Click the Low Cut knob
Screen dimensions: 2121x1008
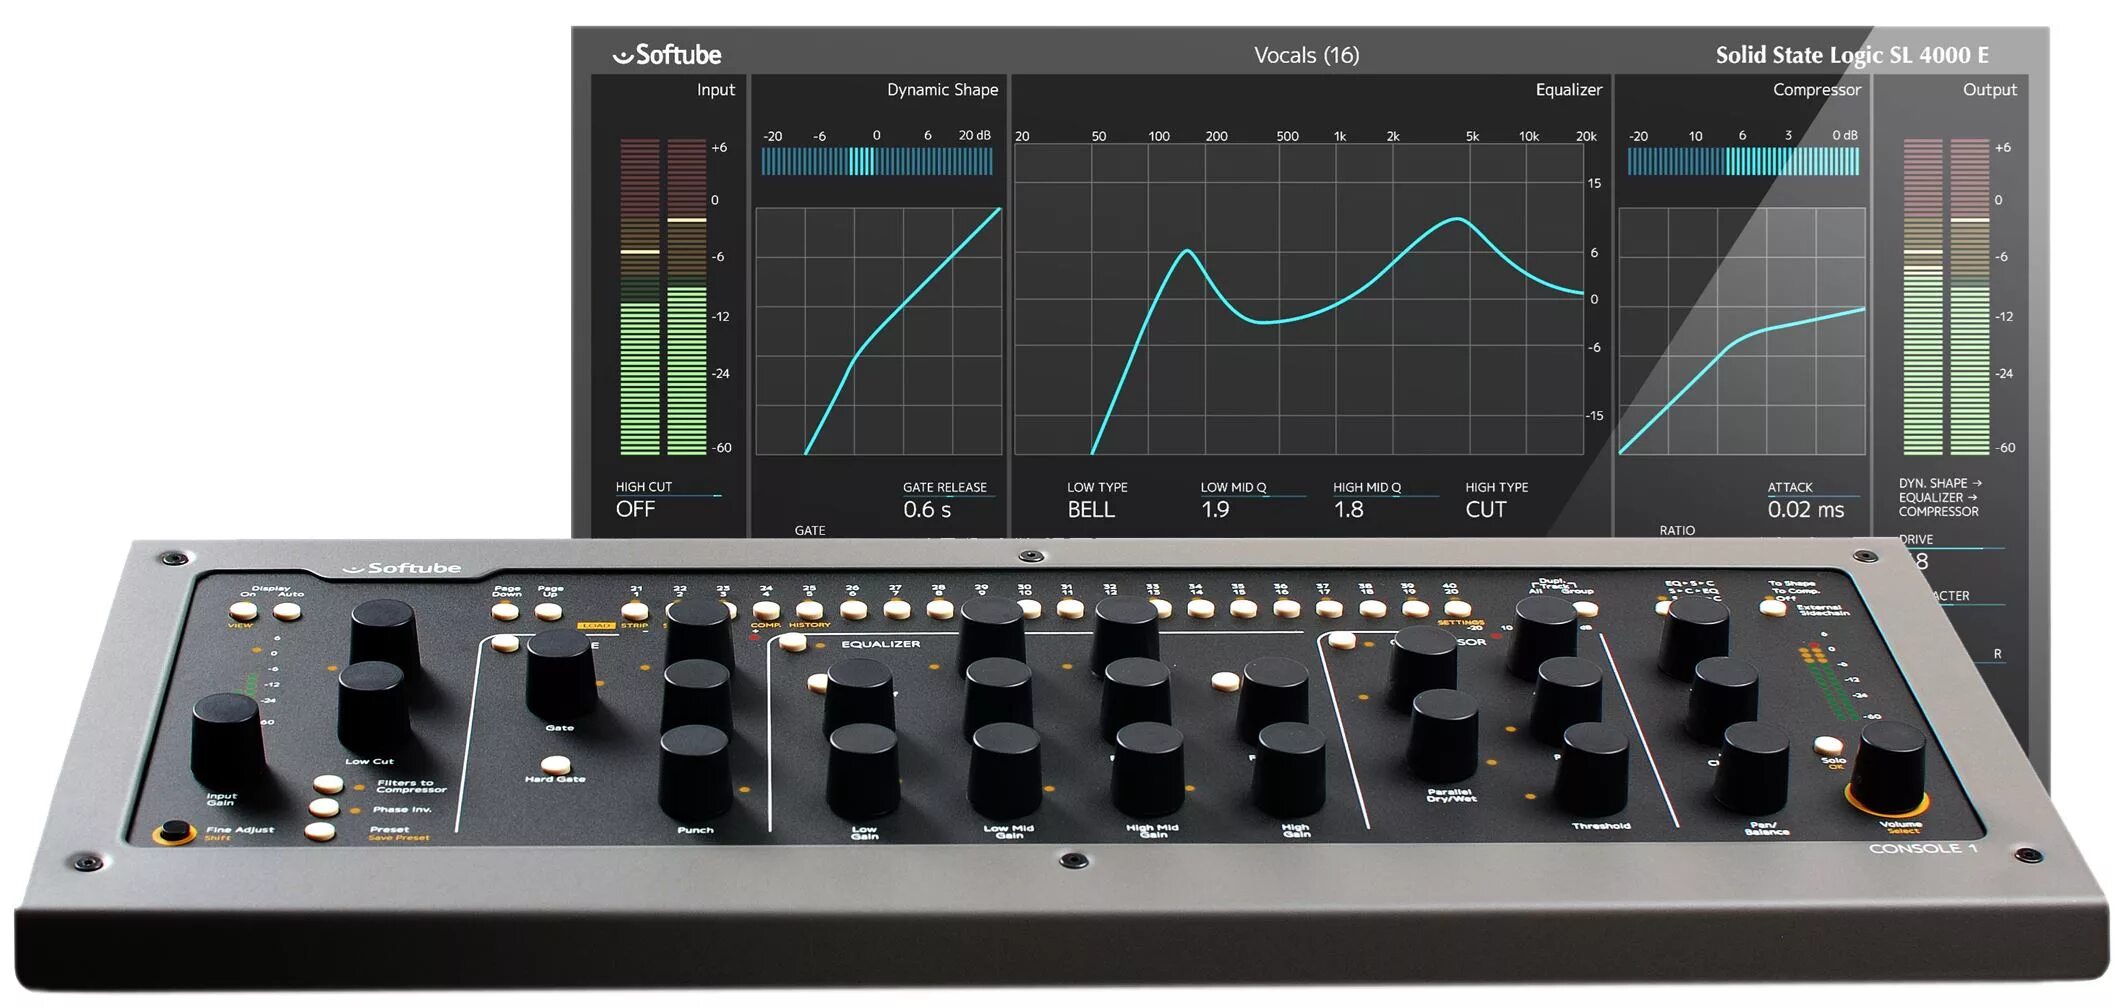pos(374,706)
